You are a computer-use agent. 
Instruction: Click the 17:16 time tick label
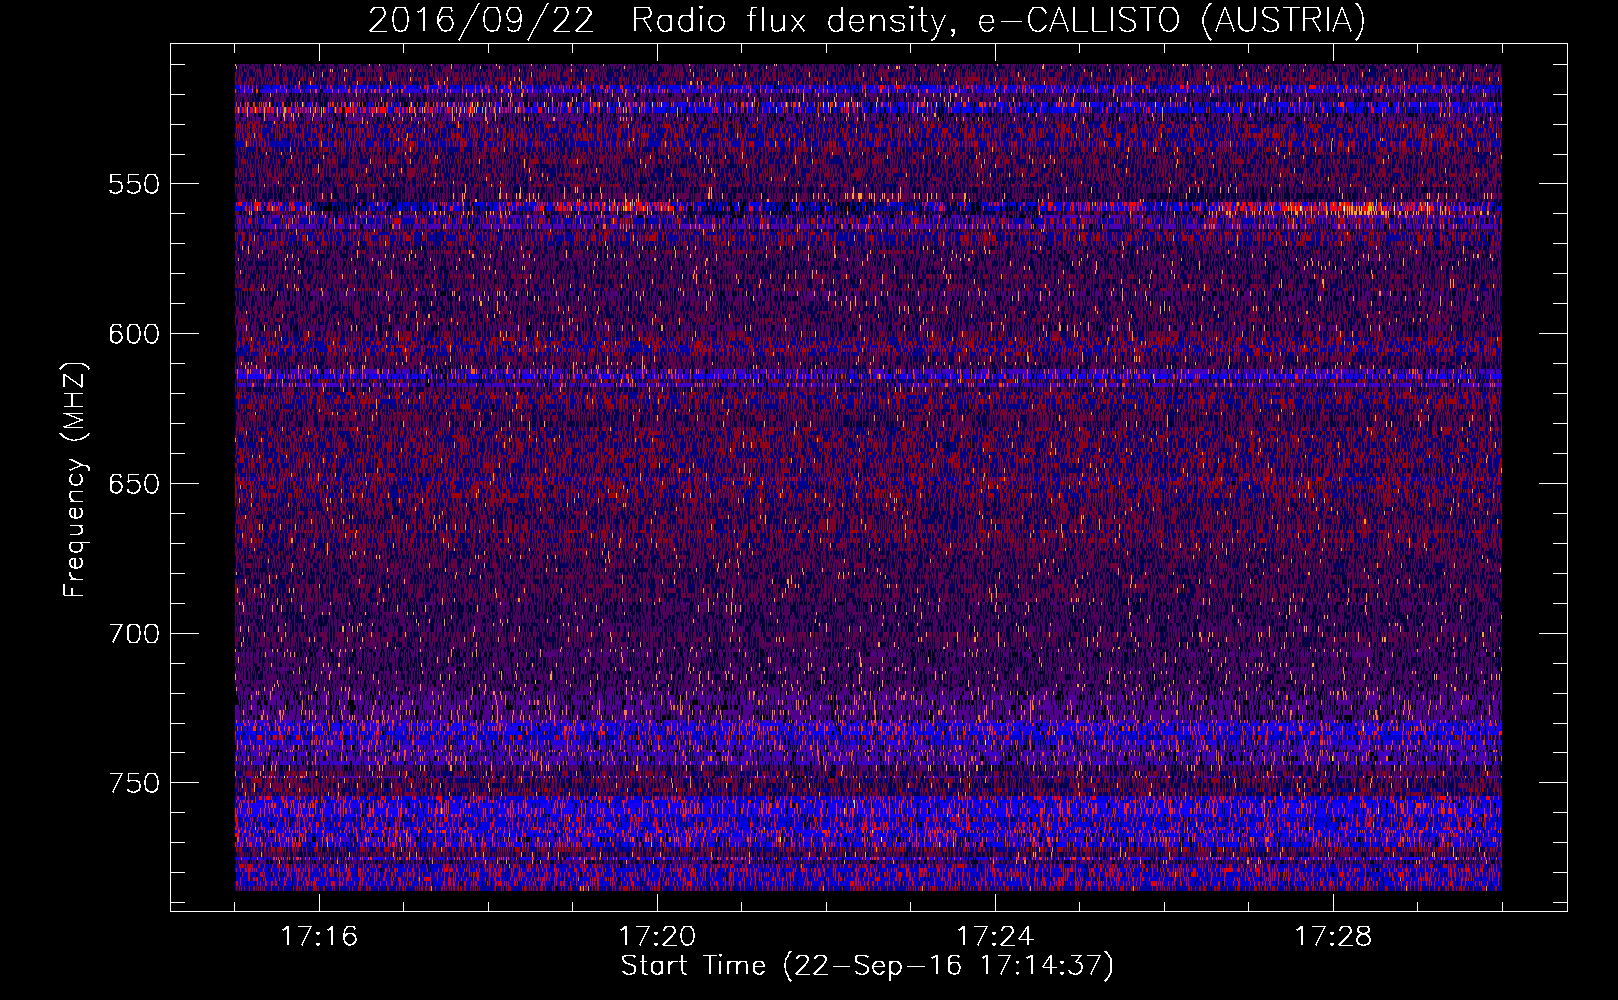pyautogui.click(x=319, y=937)
